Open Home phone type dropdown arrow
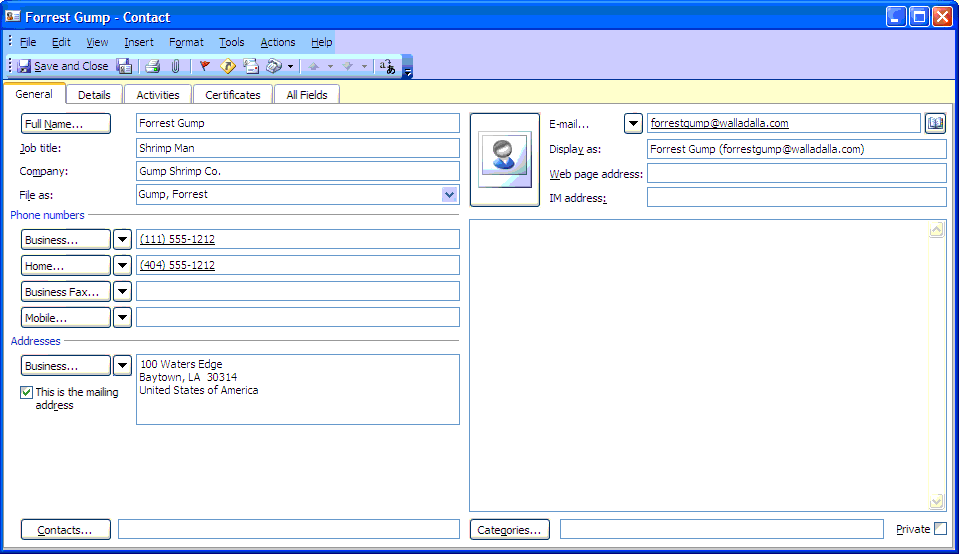 [122, 266]
